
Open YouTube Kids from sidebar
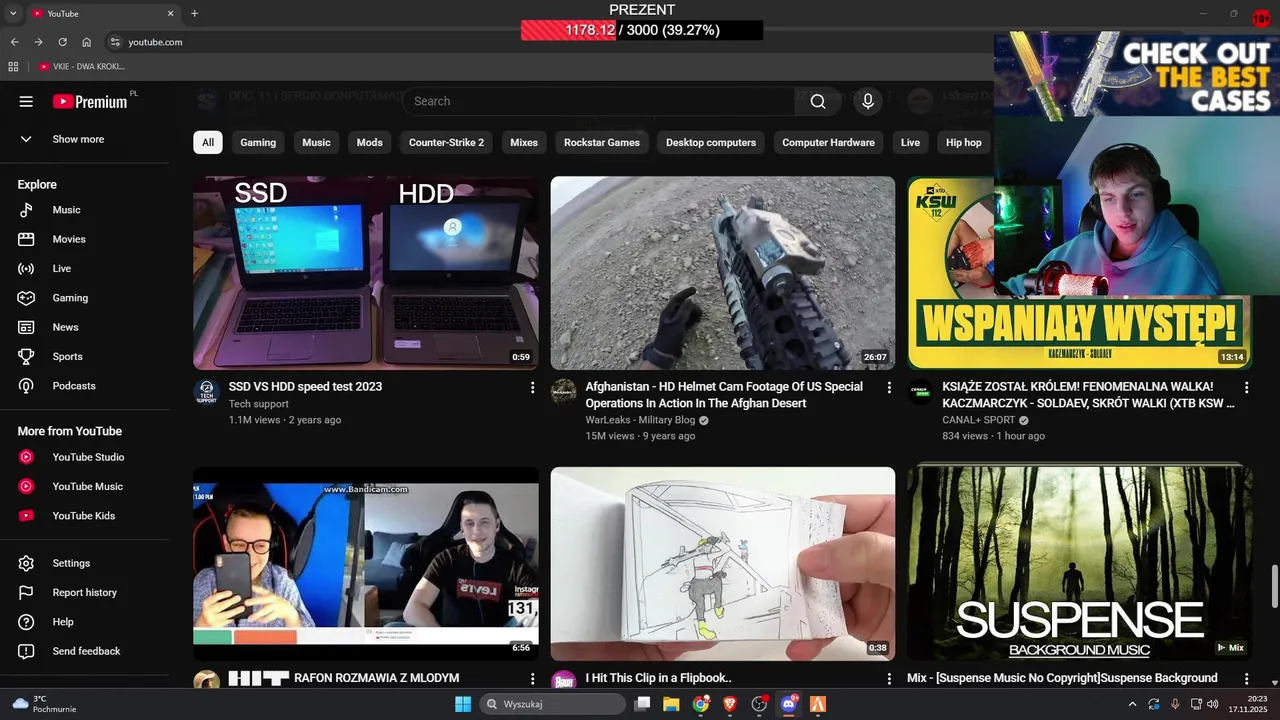click(85, 515)
